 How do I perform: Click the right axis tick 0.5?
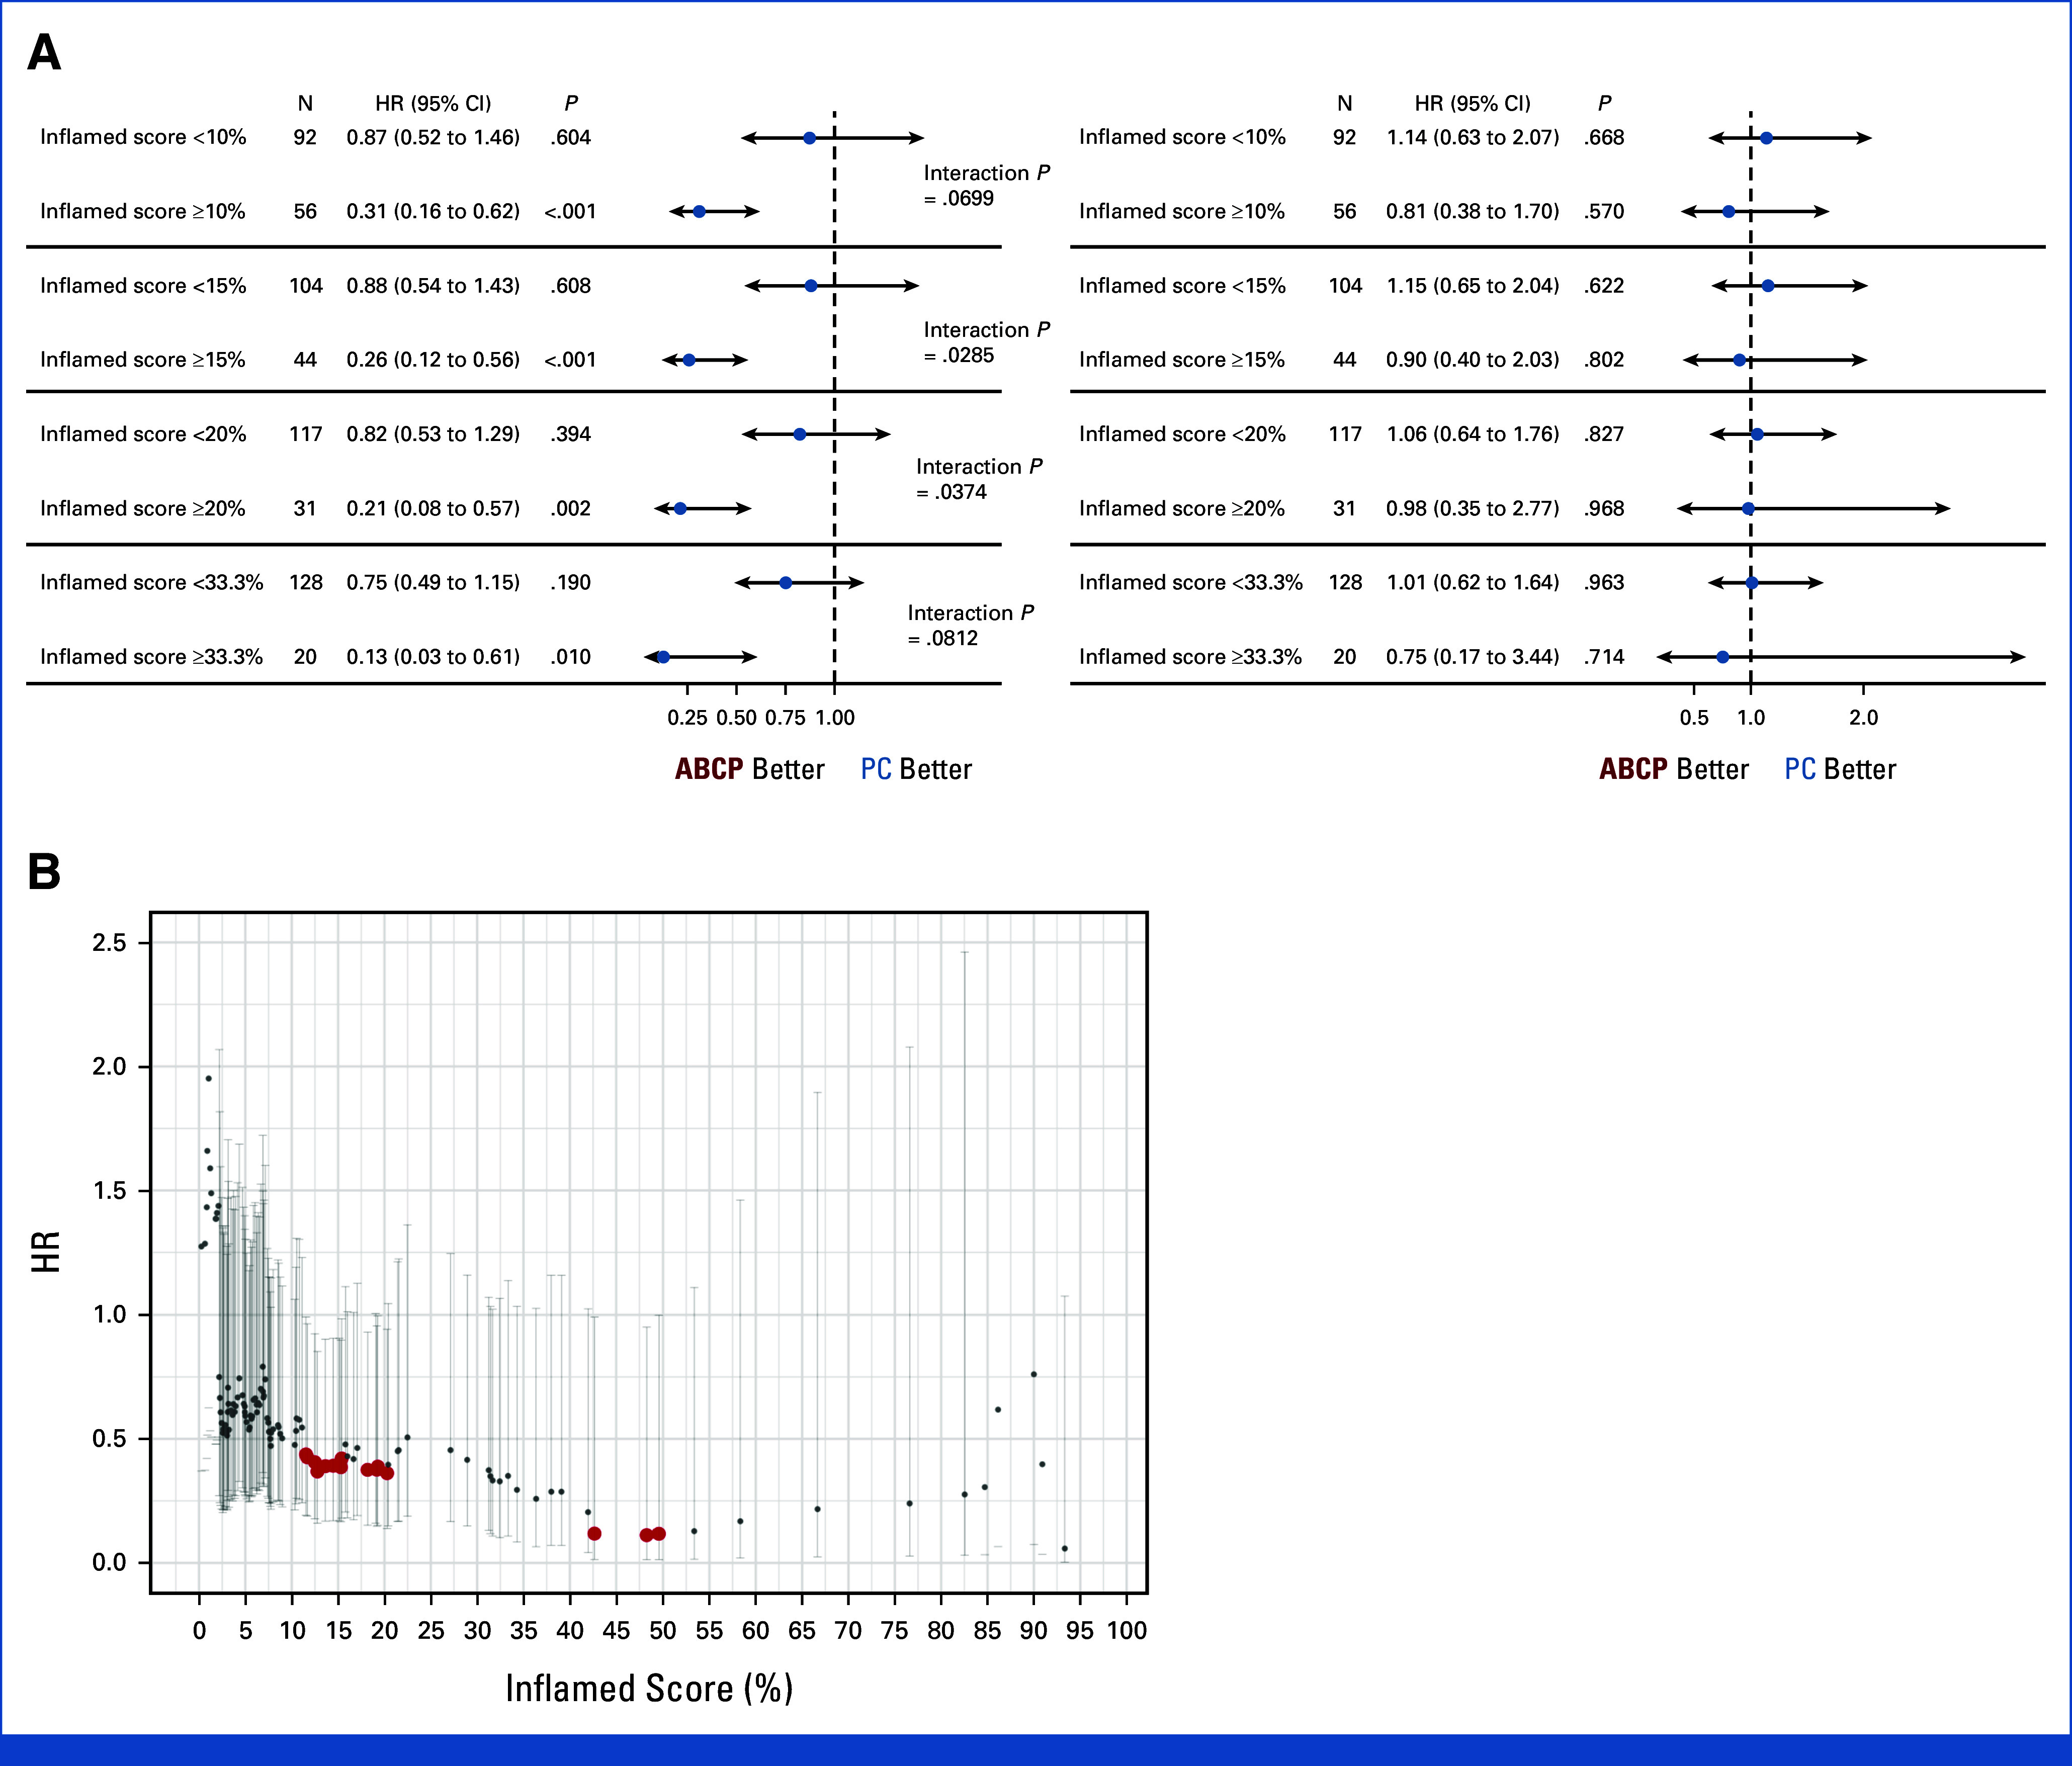click(x=1694, y=717)
